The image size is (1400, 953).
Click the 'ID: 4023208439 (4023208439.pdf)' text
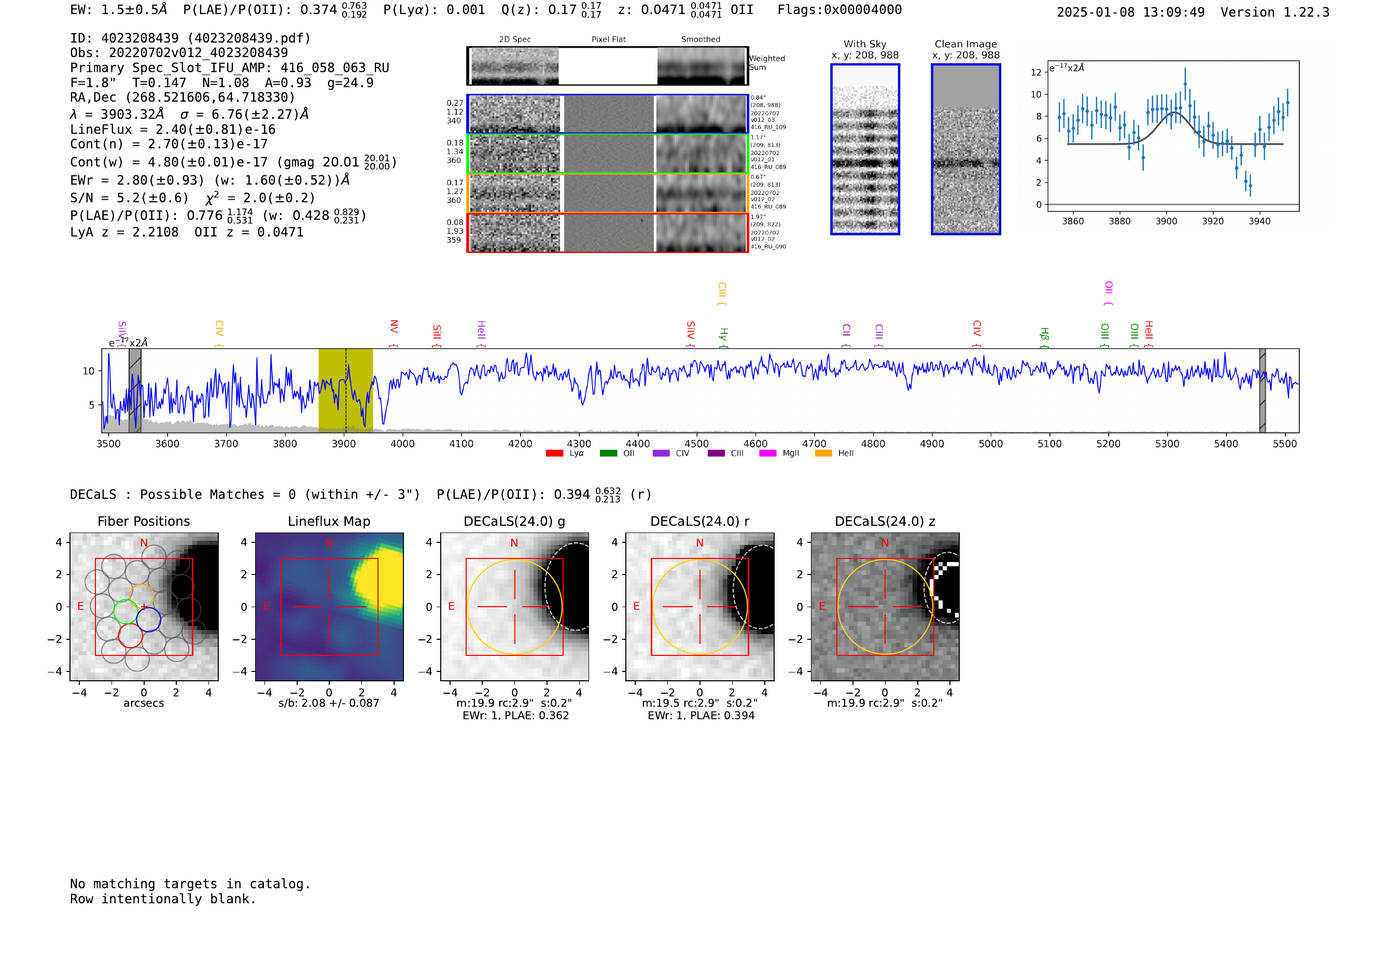(x=190, y=38)
